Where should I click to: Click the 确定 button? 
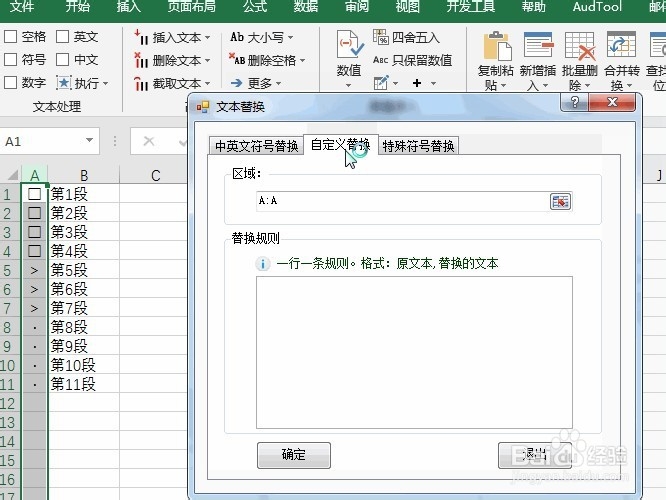click(293, 455)
